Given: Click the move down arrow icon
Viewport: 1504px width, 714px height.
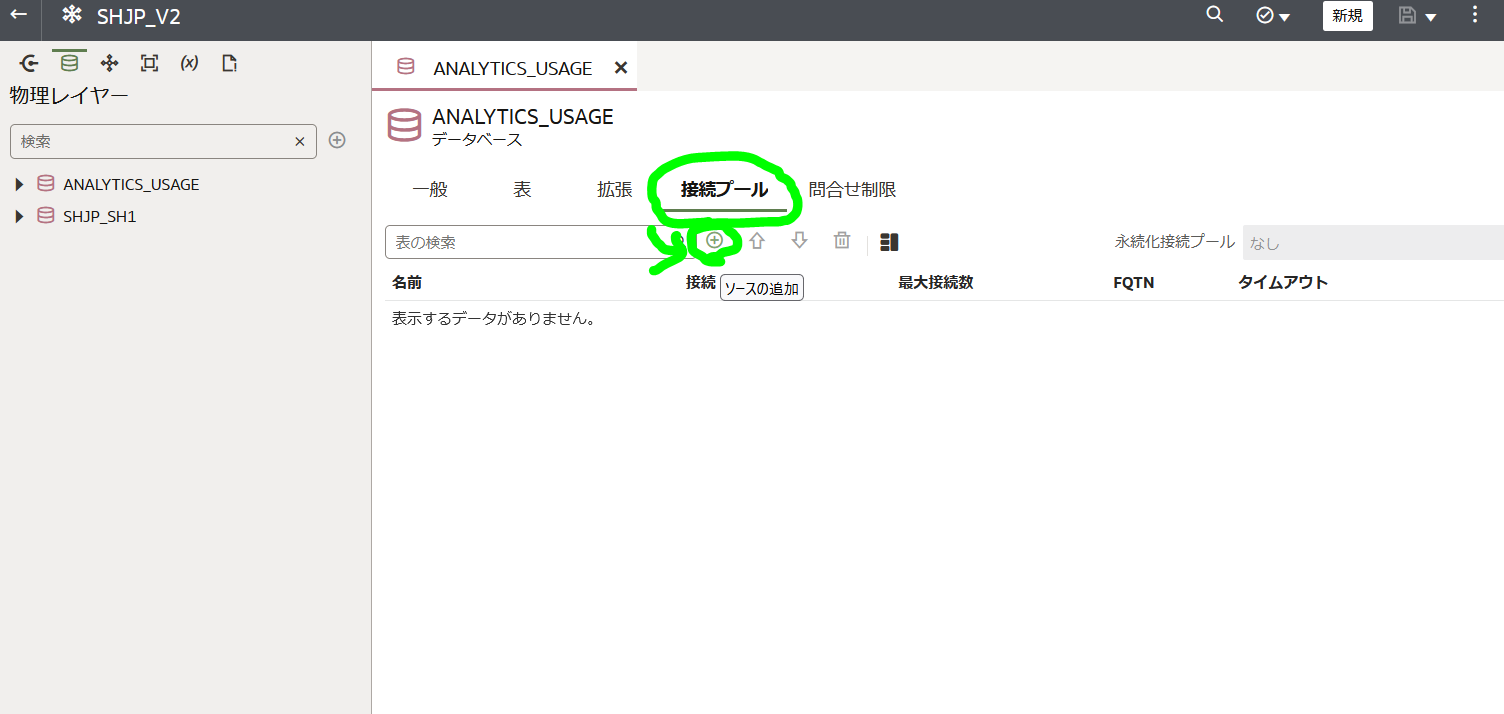Looking at the screenshot, I should (799, 240).
